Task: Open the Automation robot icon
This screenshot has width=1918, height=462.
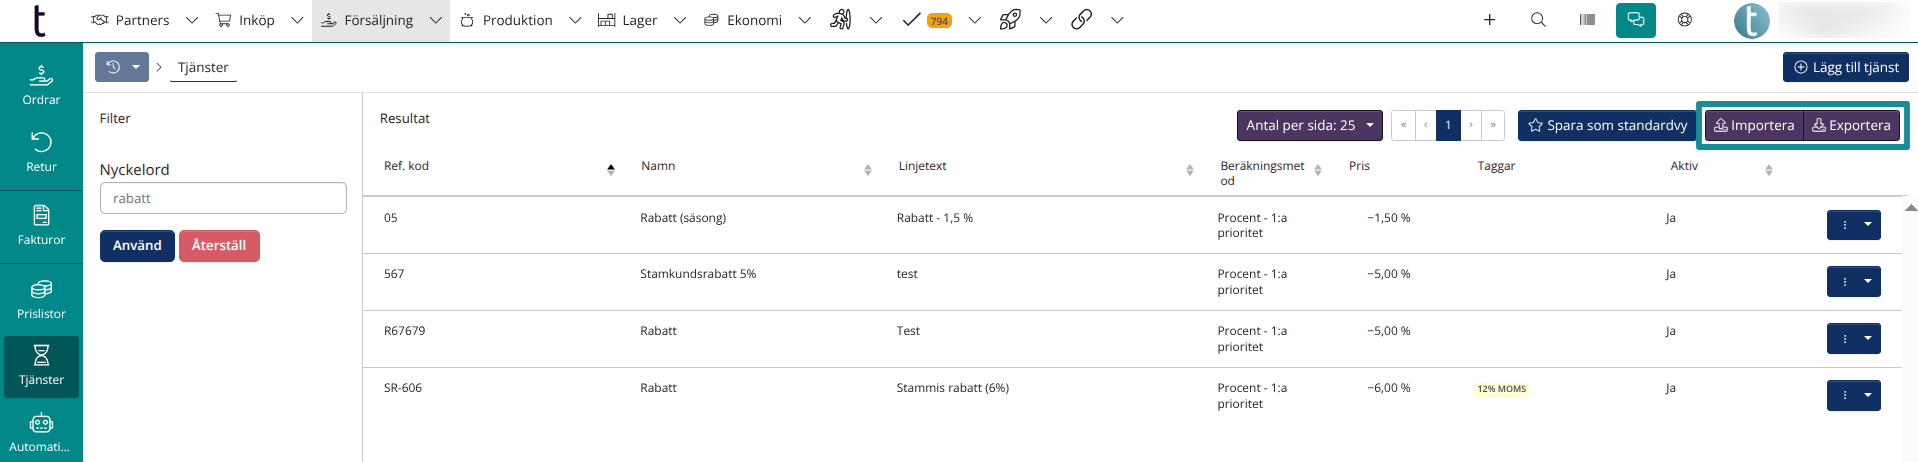Action: coord(41,432)
